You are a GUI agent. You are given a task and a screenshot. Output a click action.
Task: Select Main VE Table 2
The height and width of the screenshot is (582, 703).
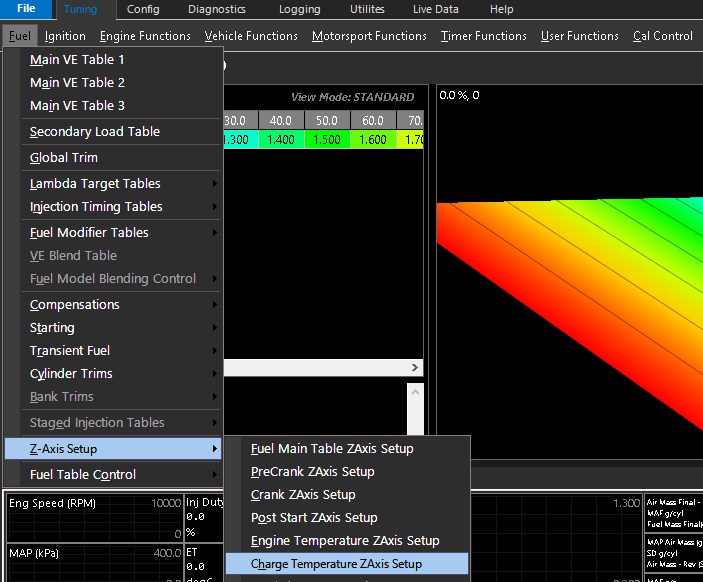click(x=113, y=83)
